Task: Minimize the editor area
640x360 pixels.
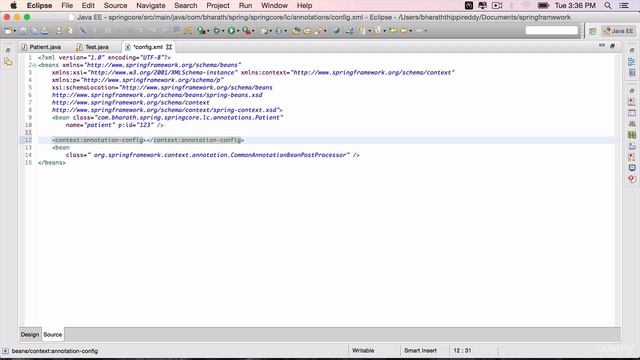Action: pyautogui.click(x=602, y=46)
